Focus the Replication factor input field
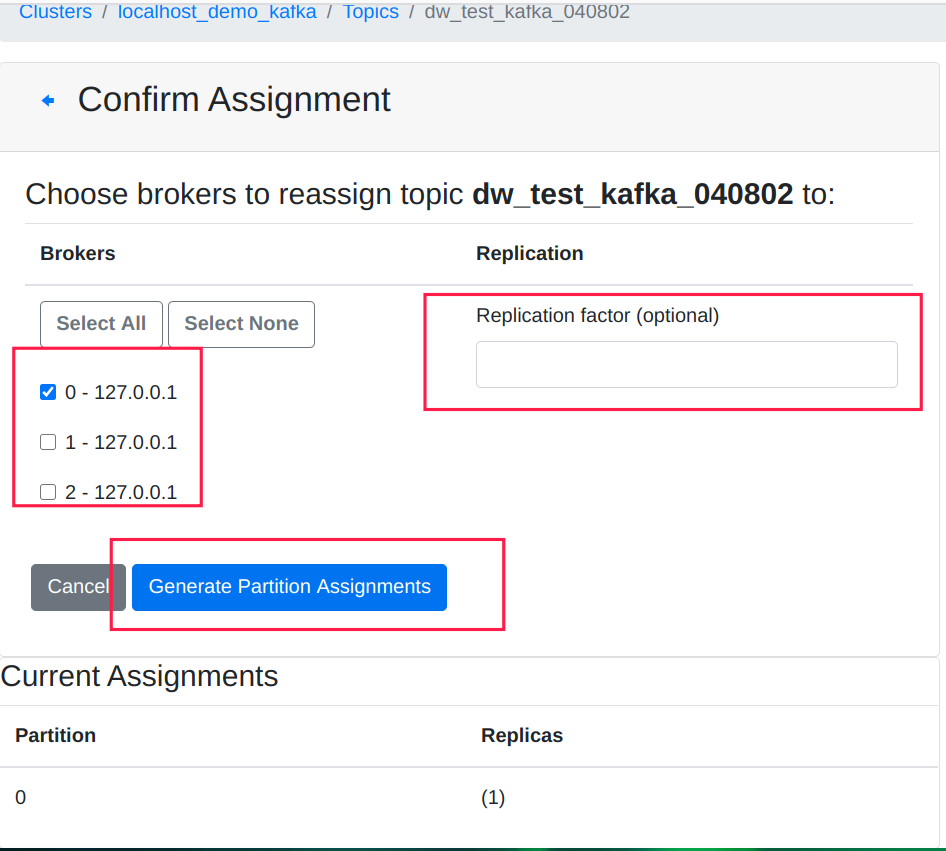 686,364
